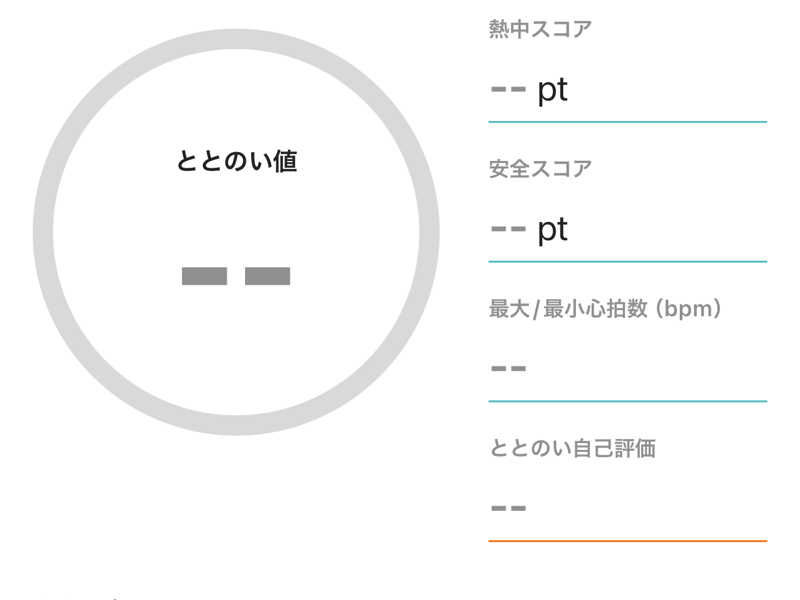This screenshot has height=600, width=800.
Task: Click the right dash block inside the circle
Action: (x=267, y=276)
